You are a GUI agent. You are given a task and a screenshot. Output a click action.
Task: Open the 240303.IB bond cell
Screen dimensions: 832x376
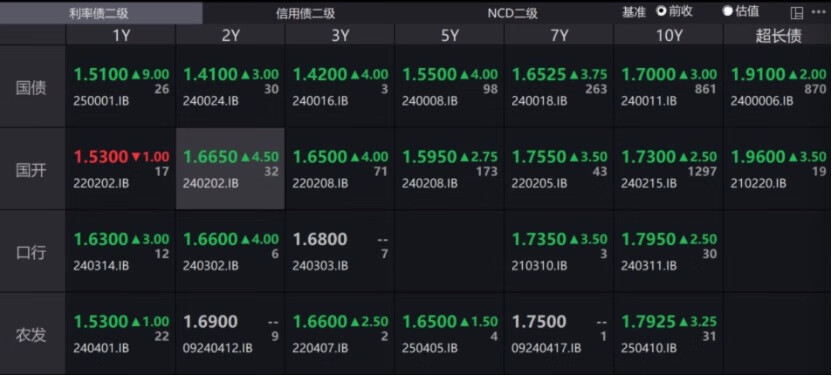pyautogui.click(x=340, y=251)
